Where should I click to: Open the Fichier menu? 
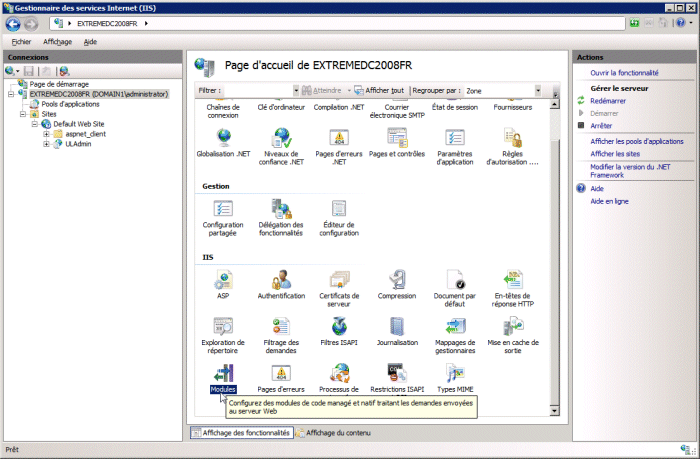coord(21,42)
